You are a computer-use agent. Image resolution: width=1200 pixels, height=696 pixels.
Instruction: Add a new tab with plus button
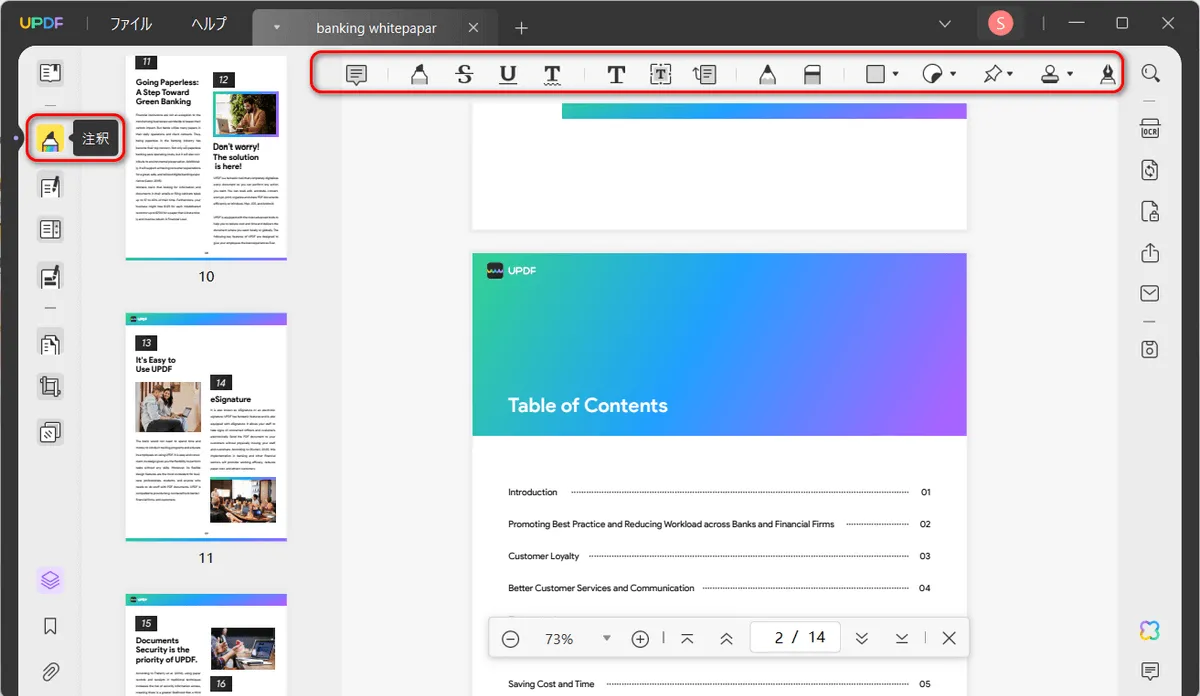(521, 28)
